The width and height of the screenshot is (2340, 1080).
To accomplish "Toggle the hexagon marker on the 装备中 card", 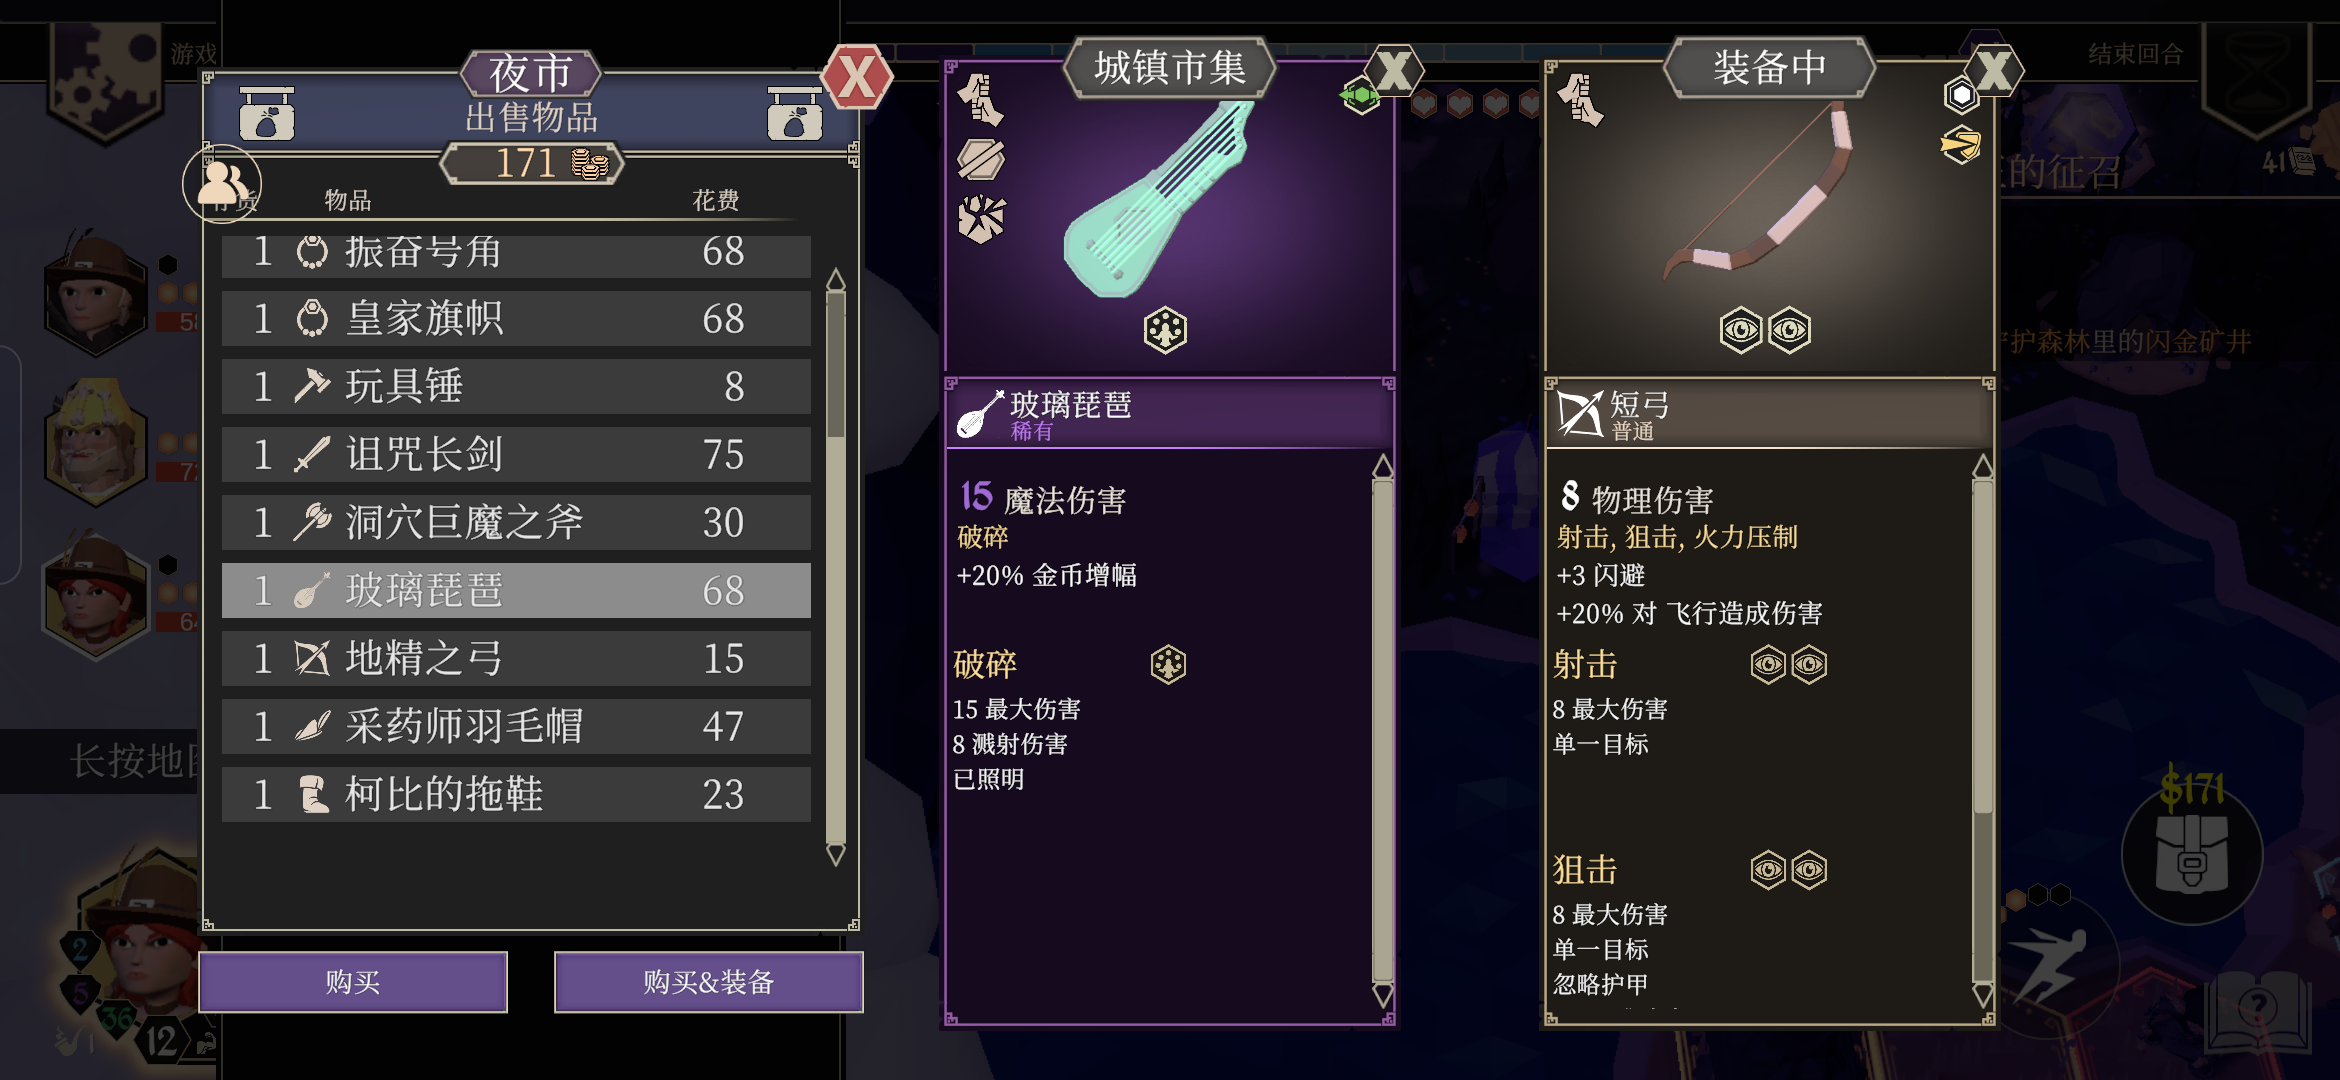I will click(1961, 96).
